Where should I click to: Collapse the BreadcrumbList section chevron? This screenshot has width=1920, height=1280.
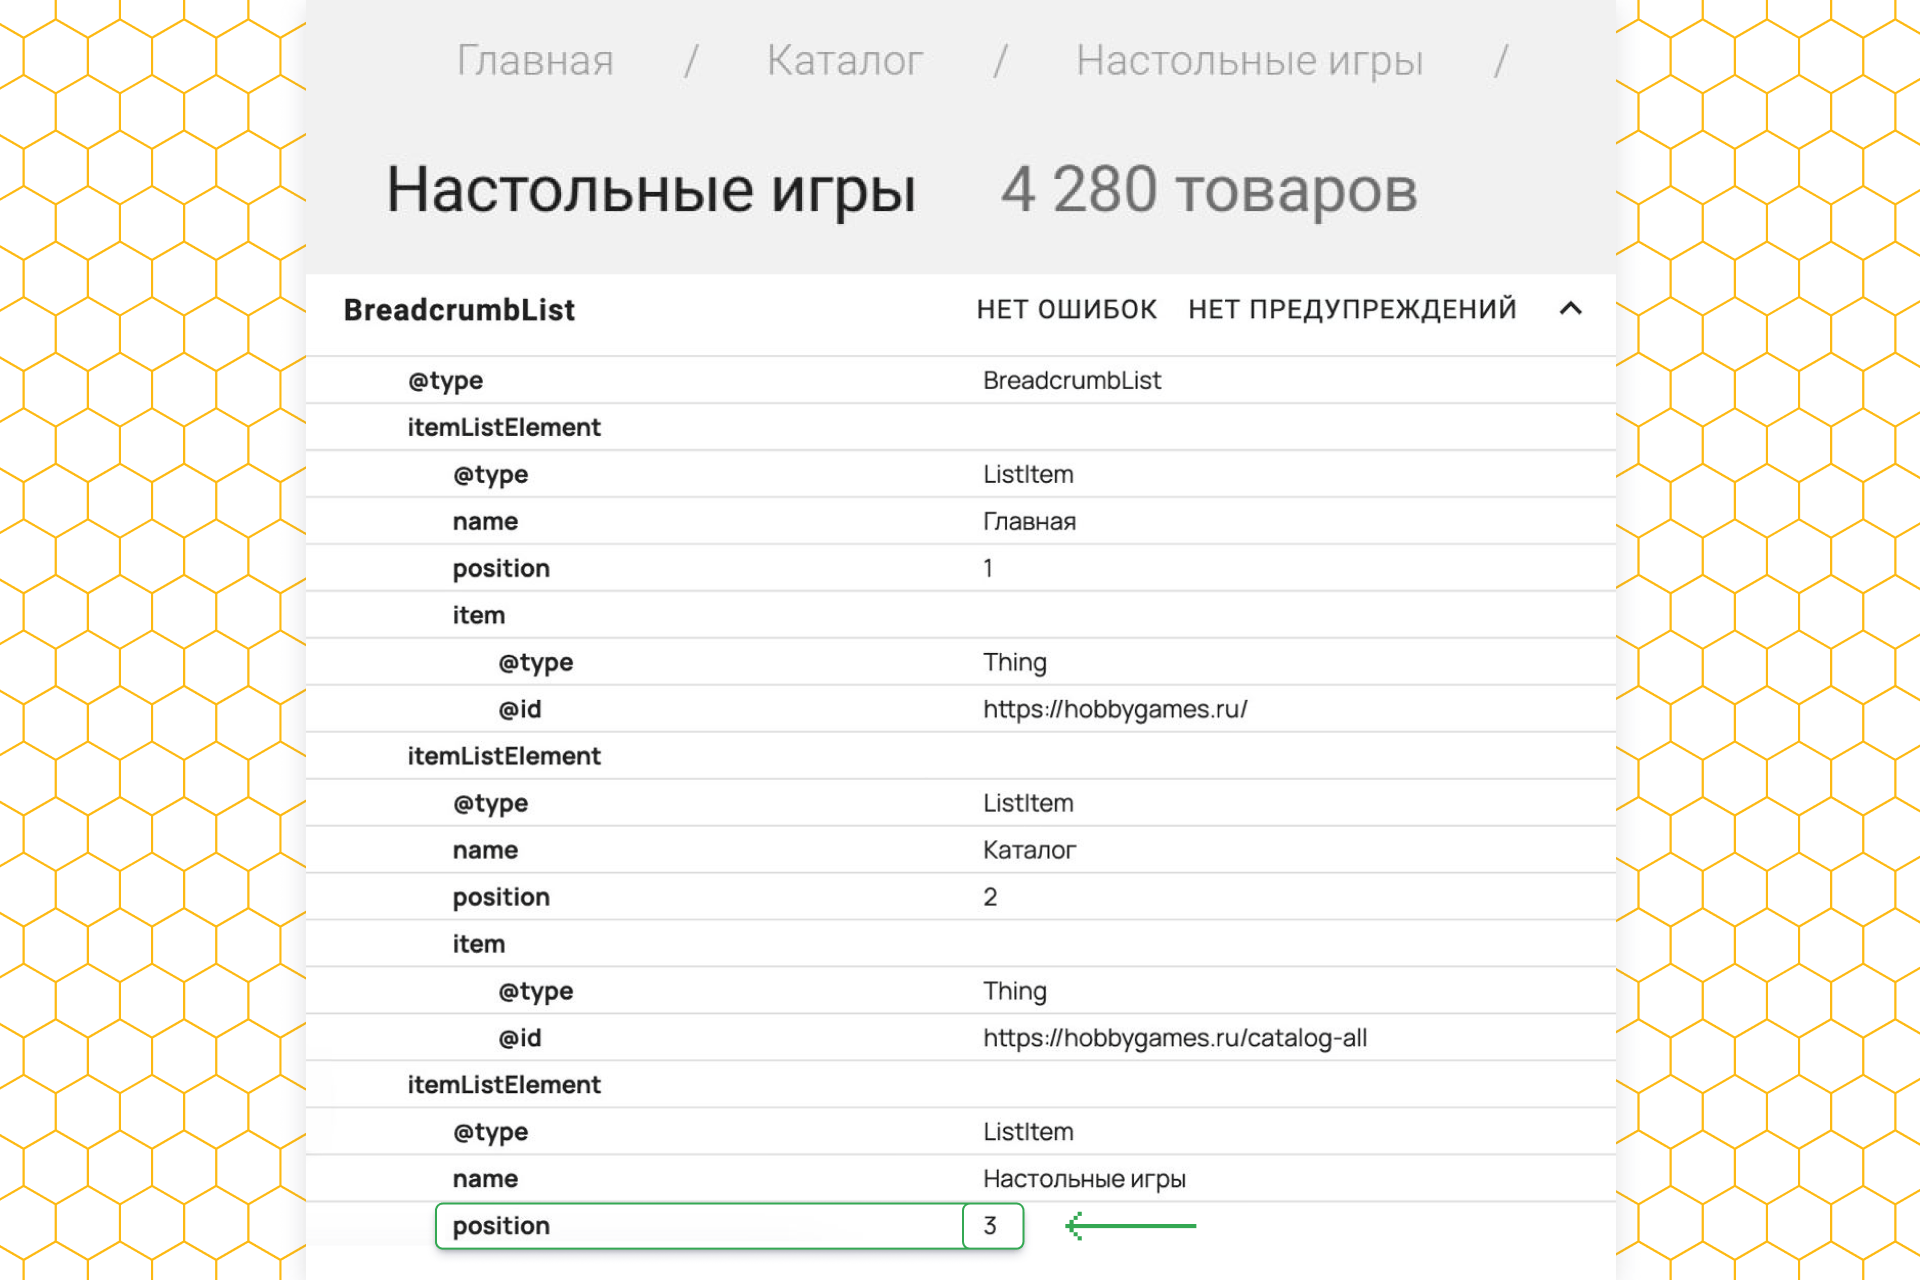[1570, 309]
